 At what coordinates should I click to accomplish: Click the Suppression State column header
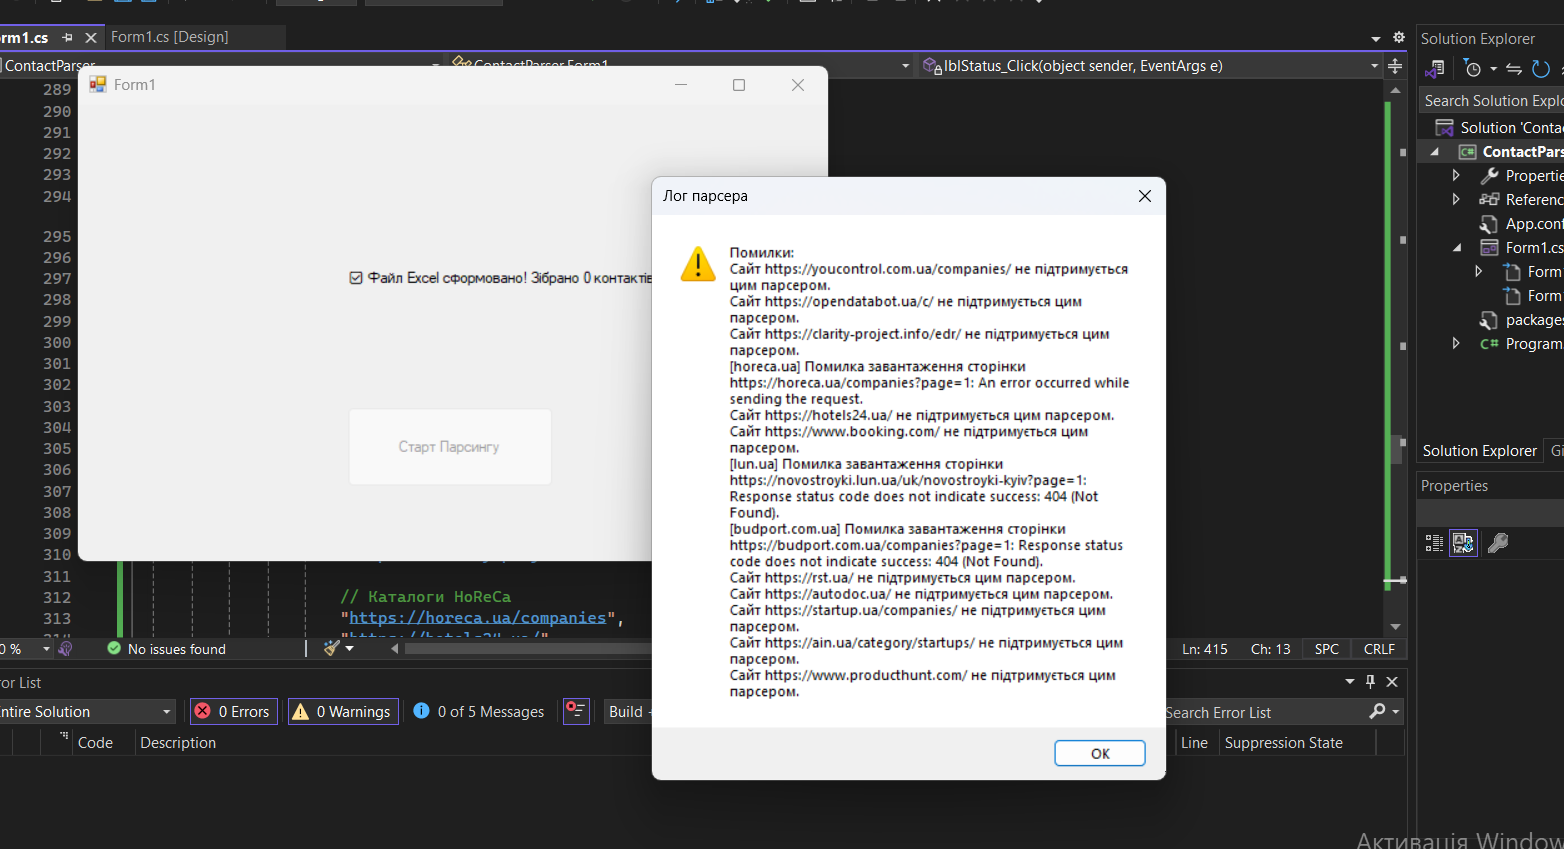coord(1283,743)
